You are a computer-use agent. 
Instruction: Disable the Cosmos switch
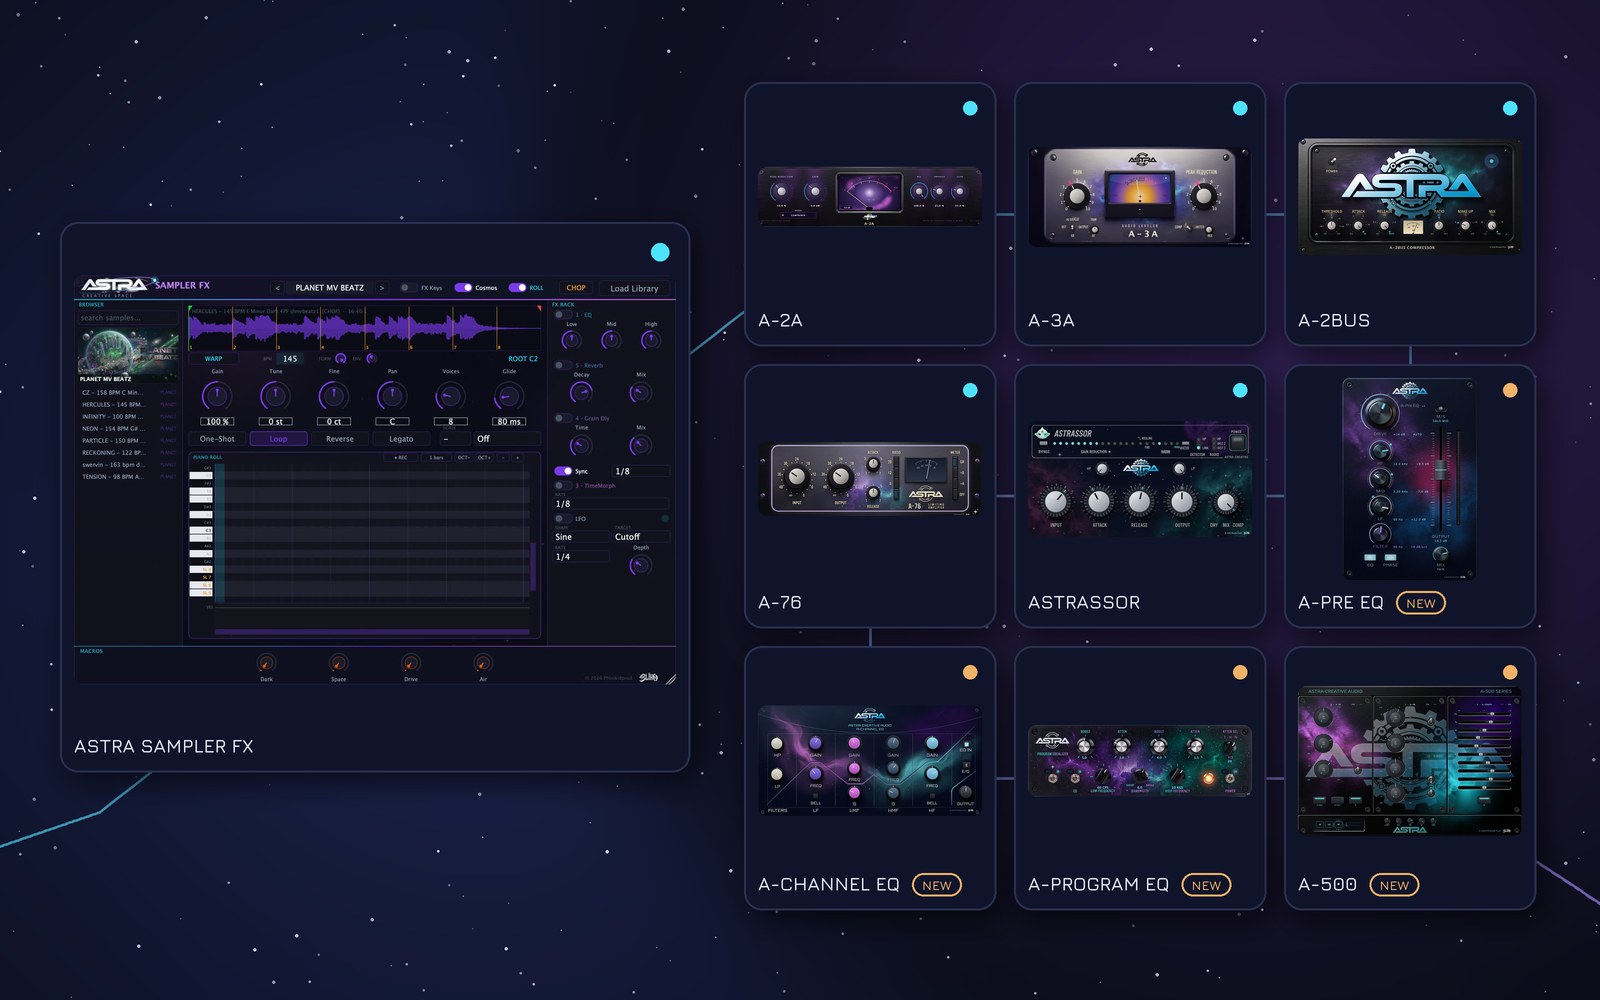click(x=463, y=288)
